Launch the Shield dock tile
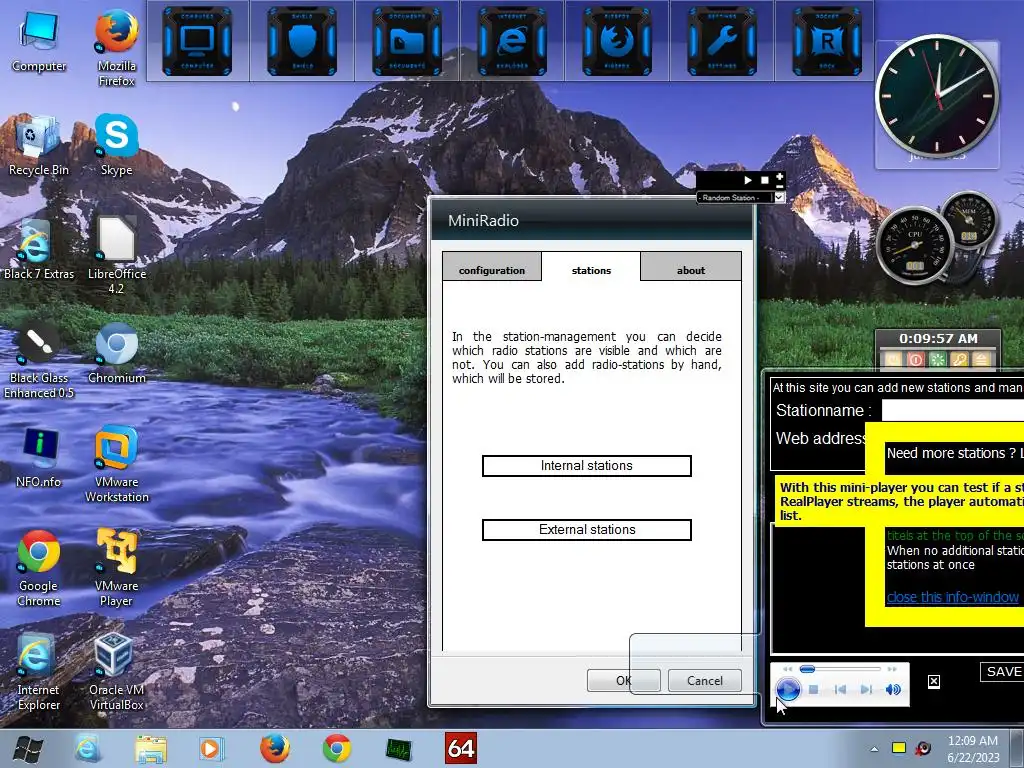1024x768 pixels. click(302, 41)
